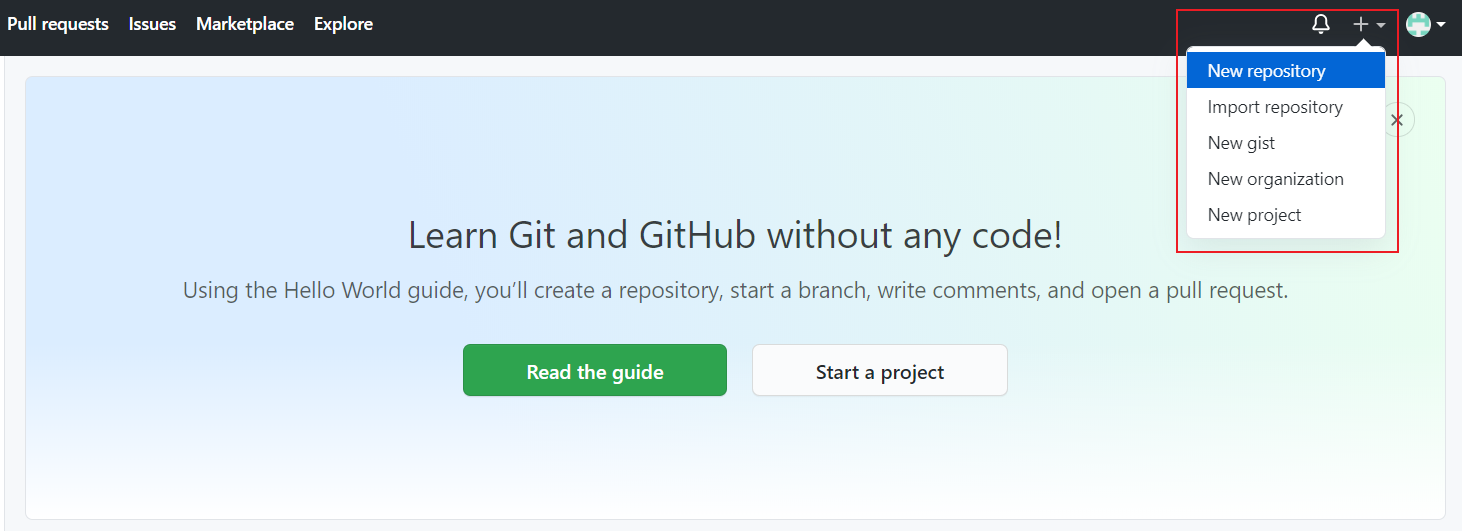Screen dimensions: 1462x531
Task: Choose New organization option
Action: (x=1275, y=179)
